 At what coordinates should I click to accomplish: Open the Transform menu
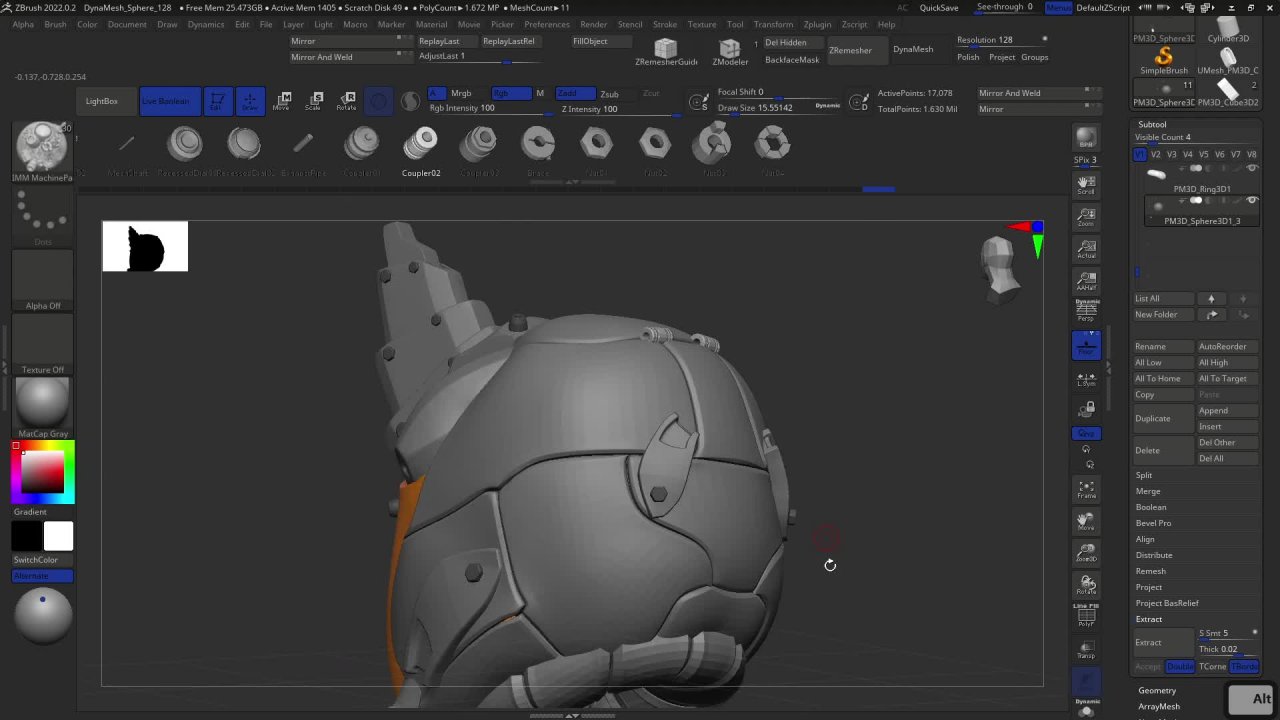773,24
